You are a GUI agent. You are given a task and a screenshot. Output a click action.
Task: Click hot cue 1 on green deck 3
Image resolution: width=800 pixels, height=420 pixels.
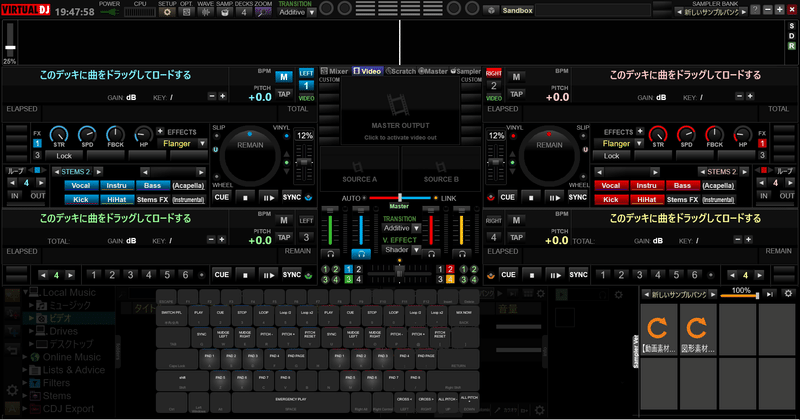93,275
